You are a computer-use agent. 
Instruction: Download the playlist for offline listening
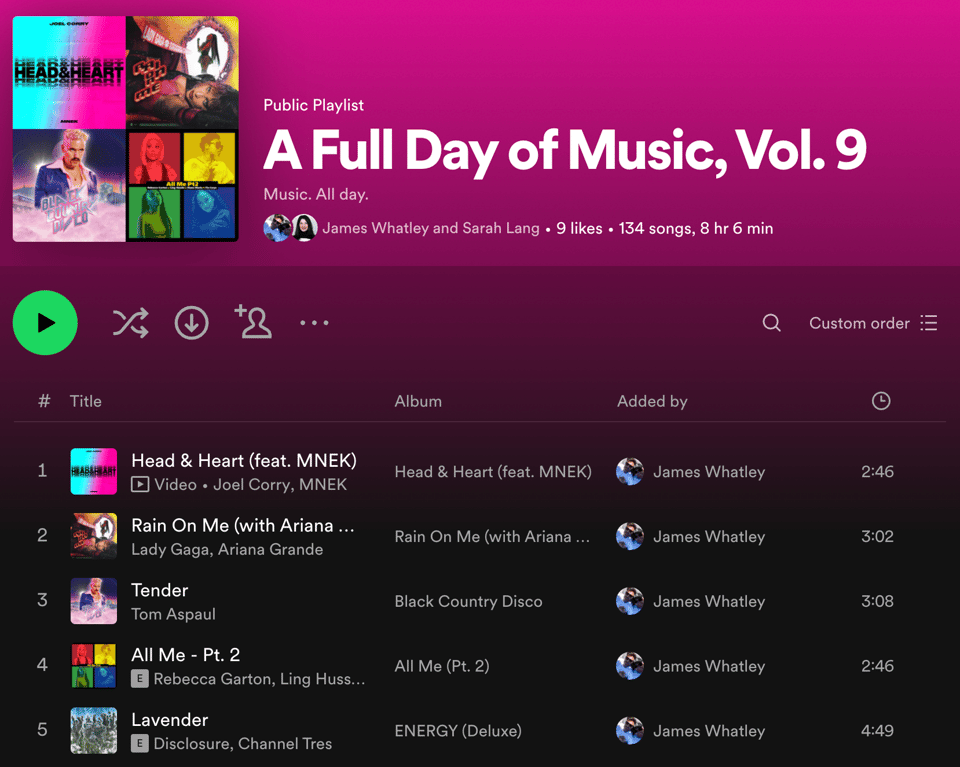tap(192, 323)
